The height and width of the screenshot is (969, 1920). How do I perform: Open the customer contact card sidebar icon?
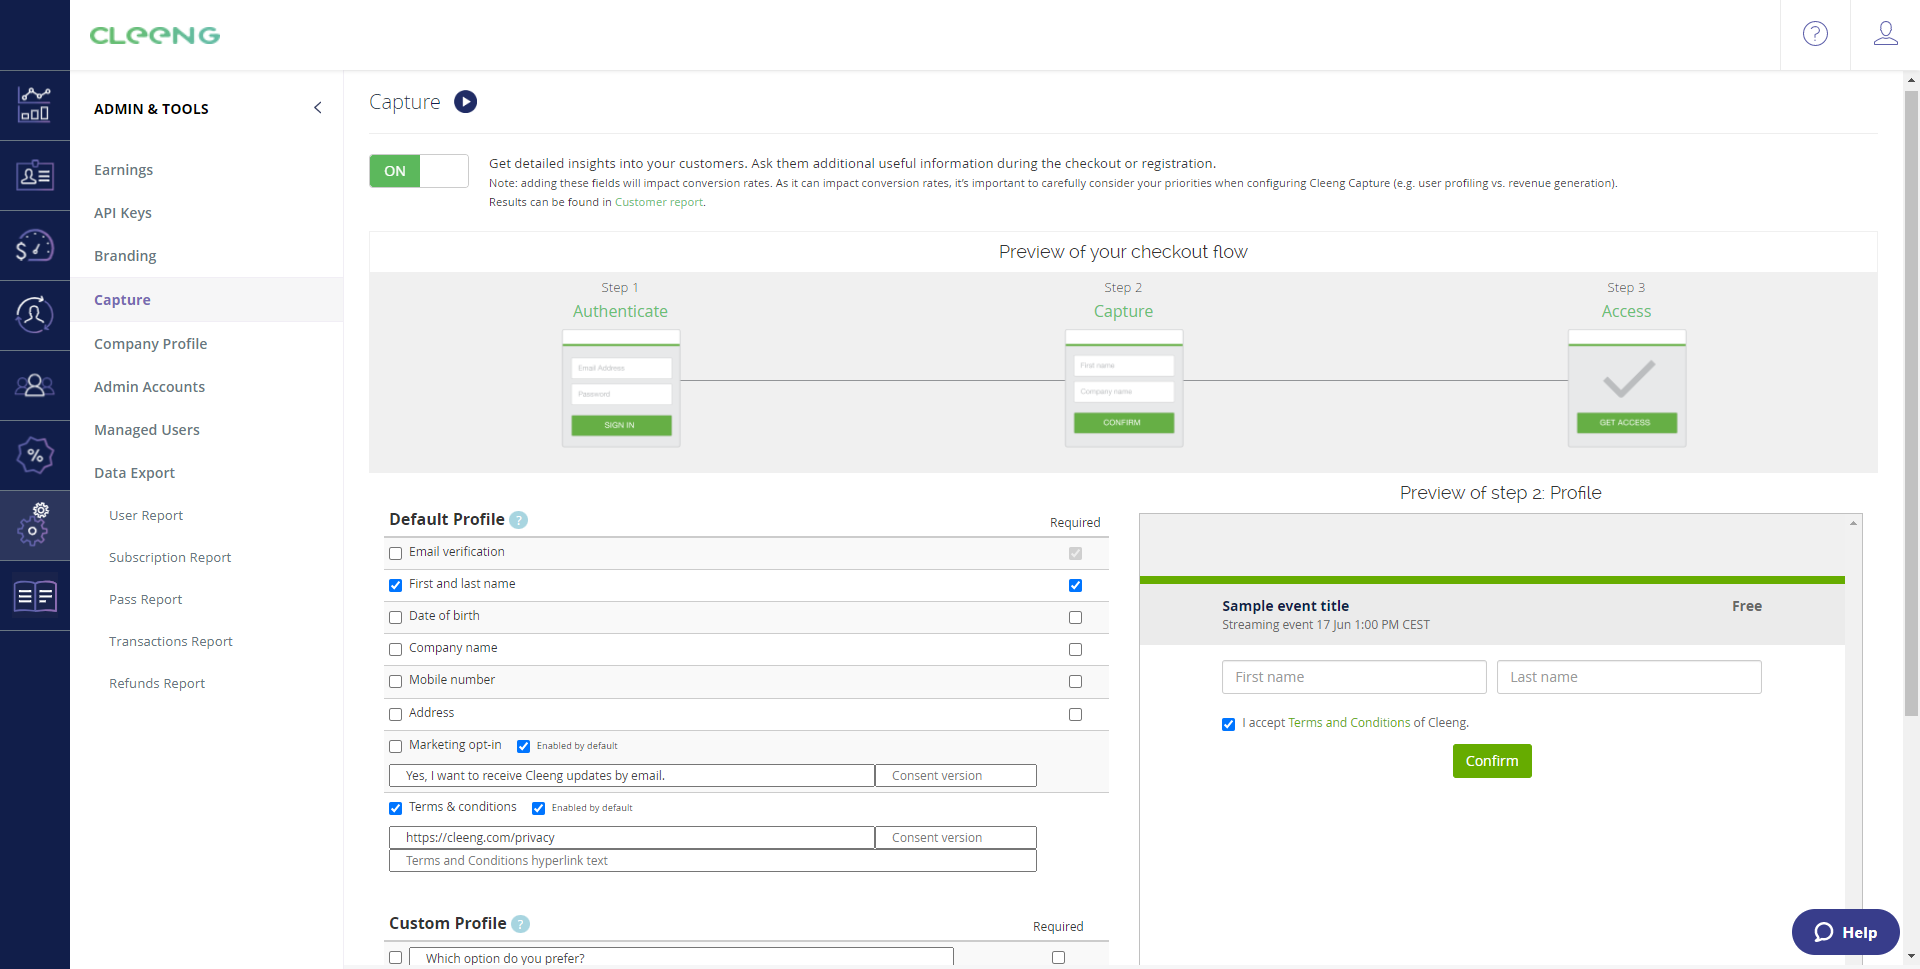pyautogui.click(x=35, y=175)
